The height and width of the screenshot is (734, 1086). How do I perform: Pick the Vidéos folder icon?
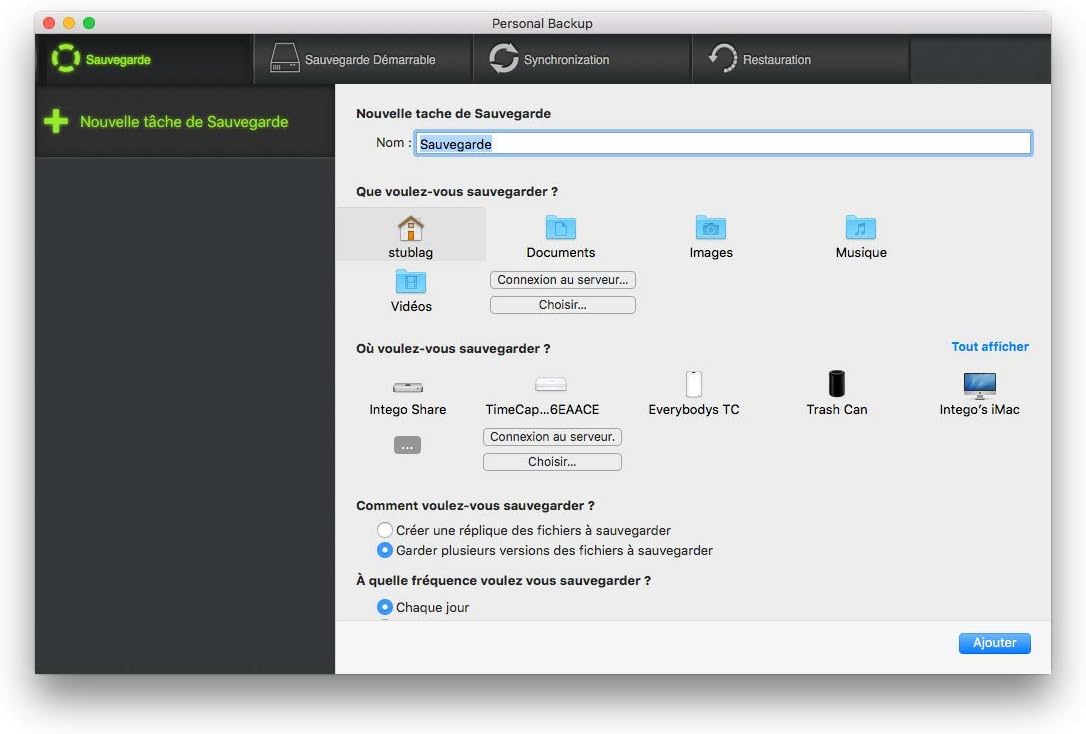[x=410, y=290]
